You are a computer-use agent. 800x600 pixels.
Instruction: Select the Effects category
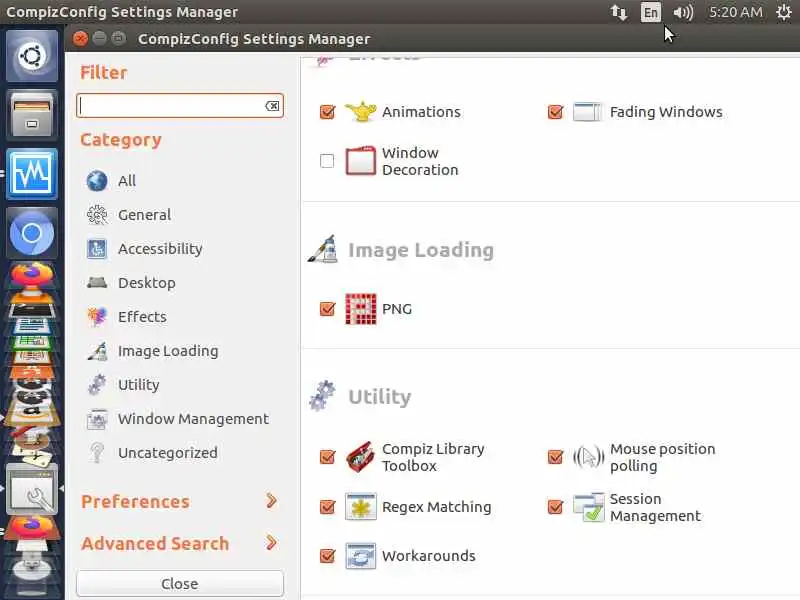[141, 317]
